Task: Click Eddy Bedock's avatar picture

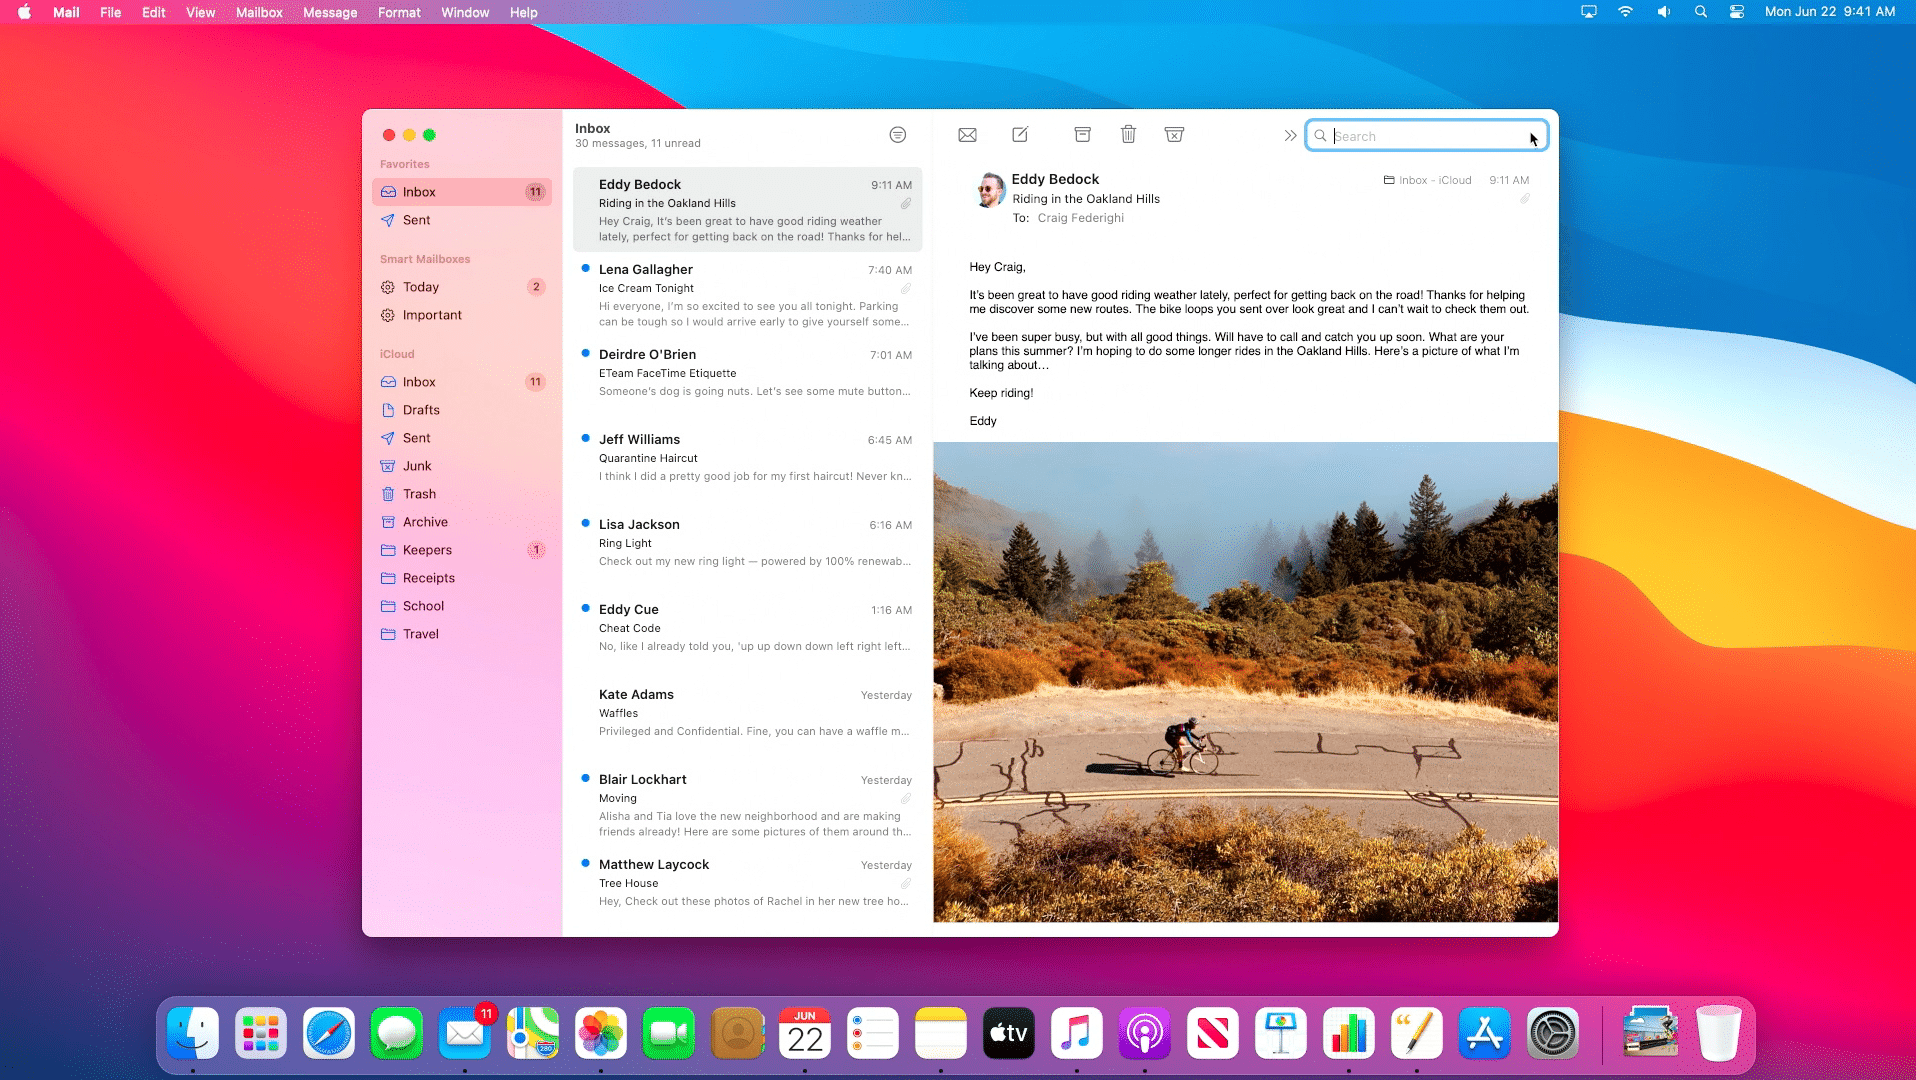Action: pyautogui.click(x=989, y=189)
